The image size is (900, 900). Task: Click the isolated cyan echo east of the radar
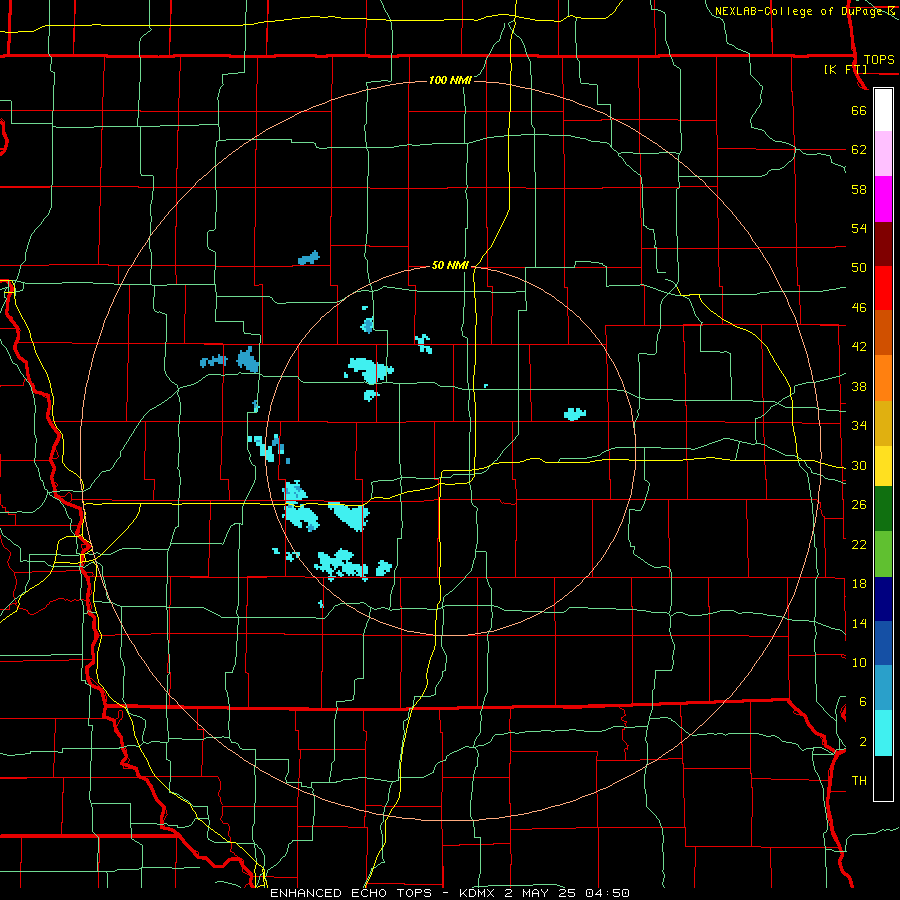coord(575,414)
